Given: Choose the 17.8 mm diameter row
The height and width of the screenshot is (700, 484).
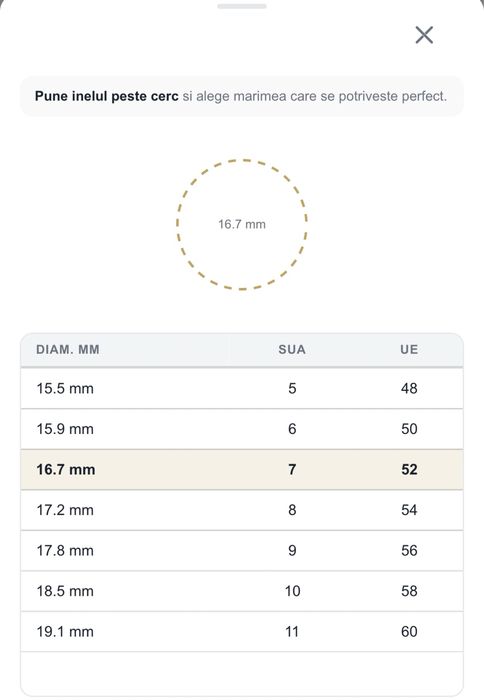Looking at the screenshot, I should click(242, 551).
